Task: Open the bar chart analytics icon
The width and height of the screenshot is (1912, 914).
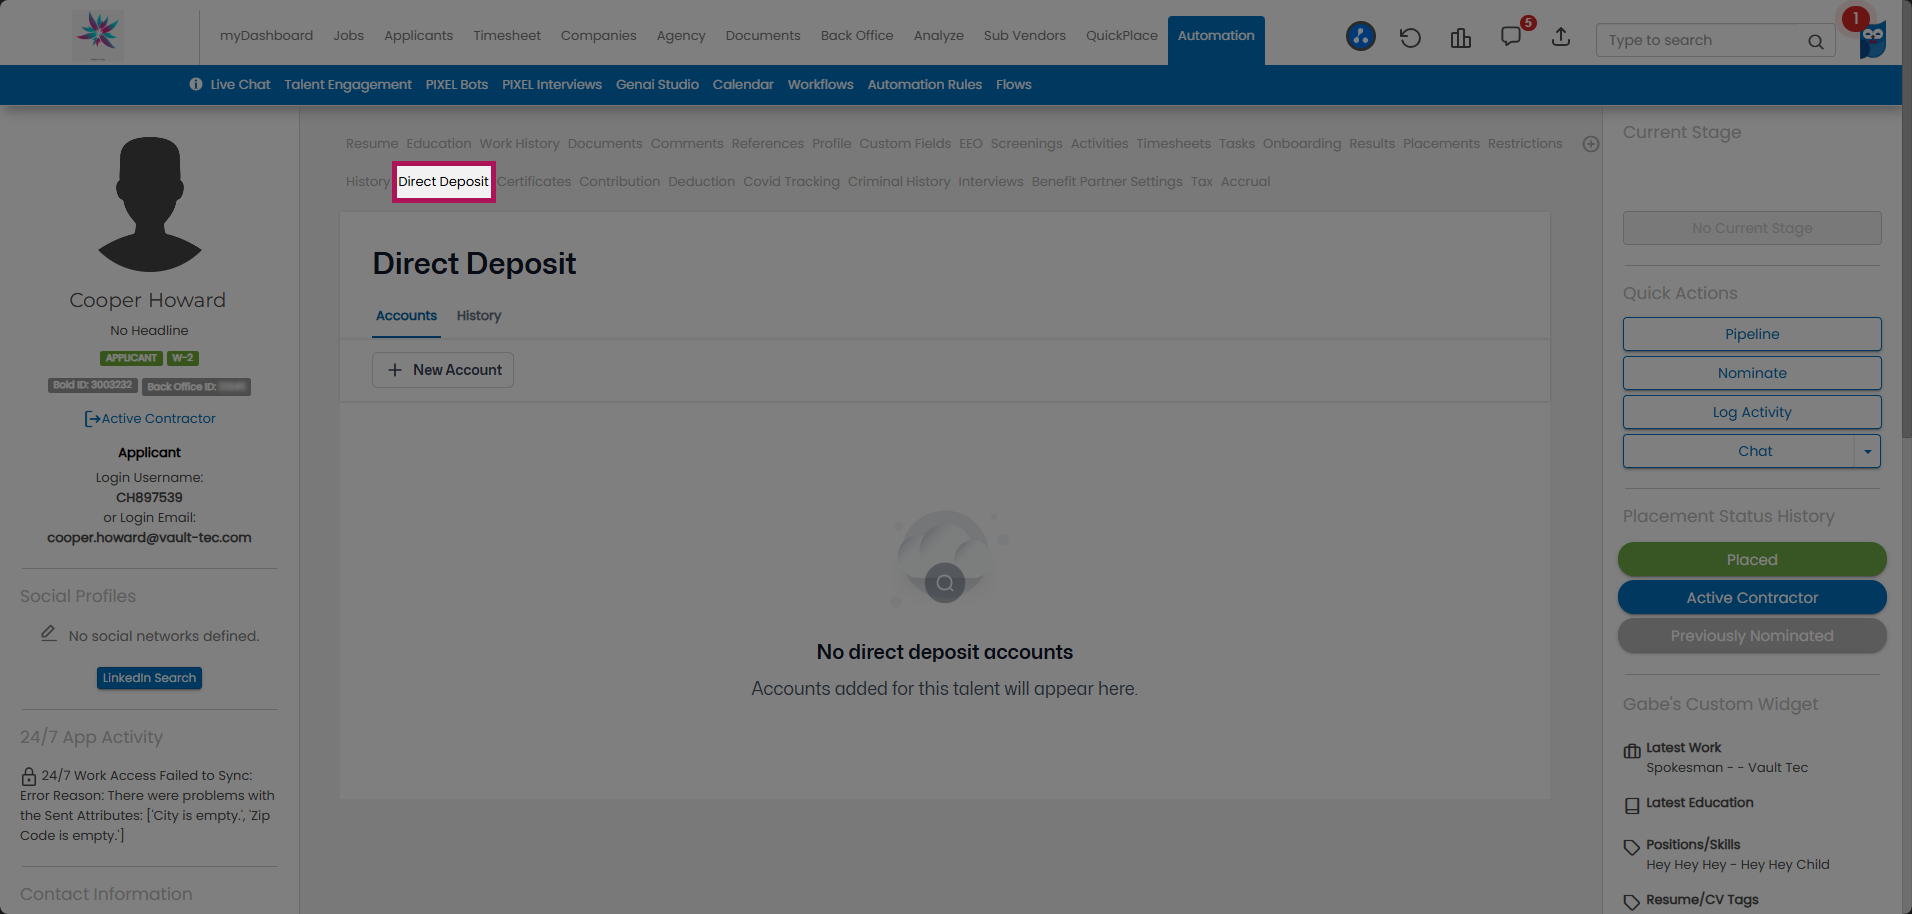Action: [x=1460, y=38]
